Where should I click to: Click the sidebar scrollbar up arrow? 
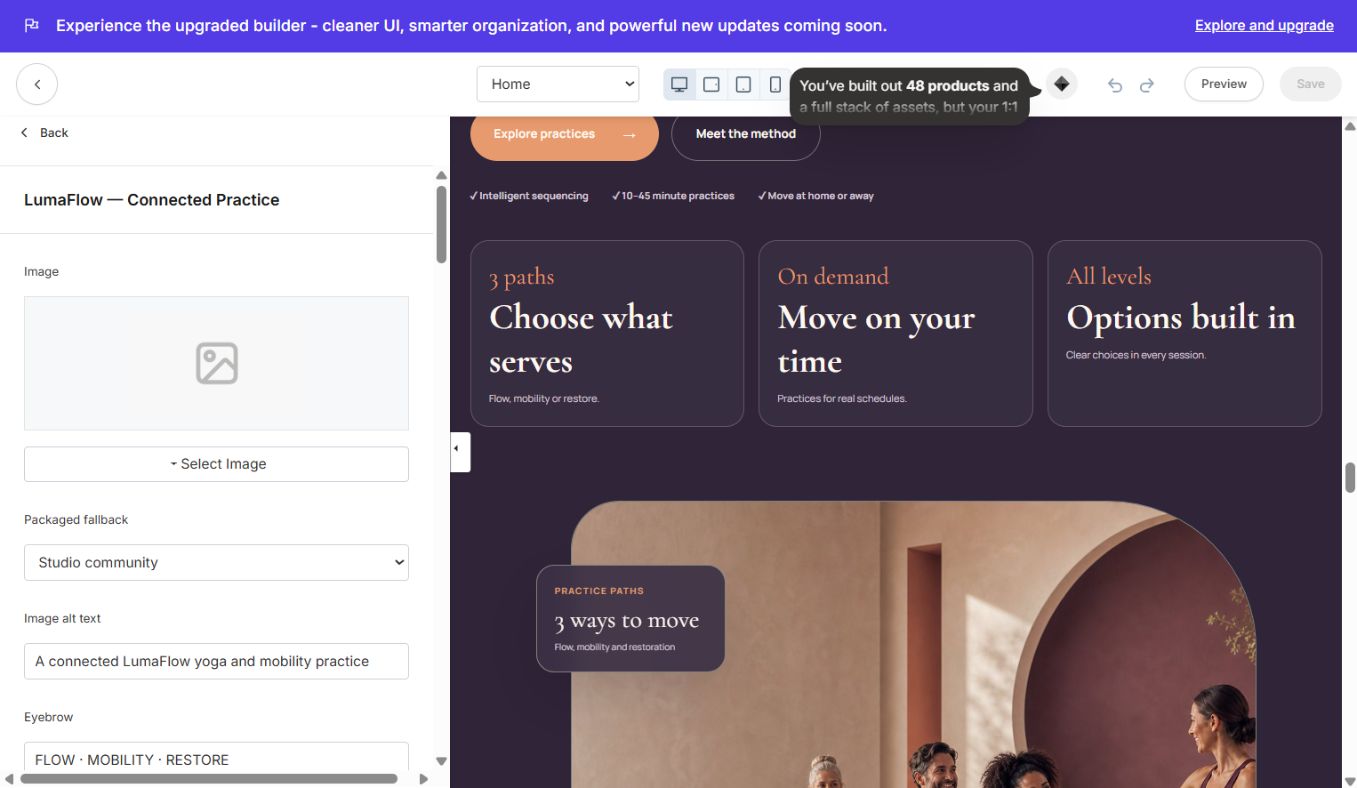(441, 175)
